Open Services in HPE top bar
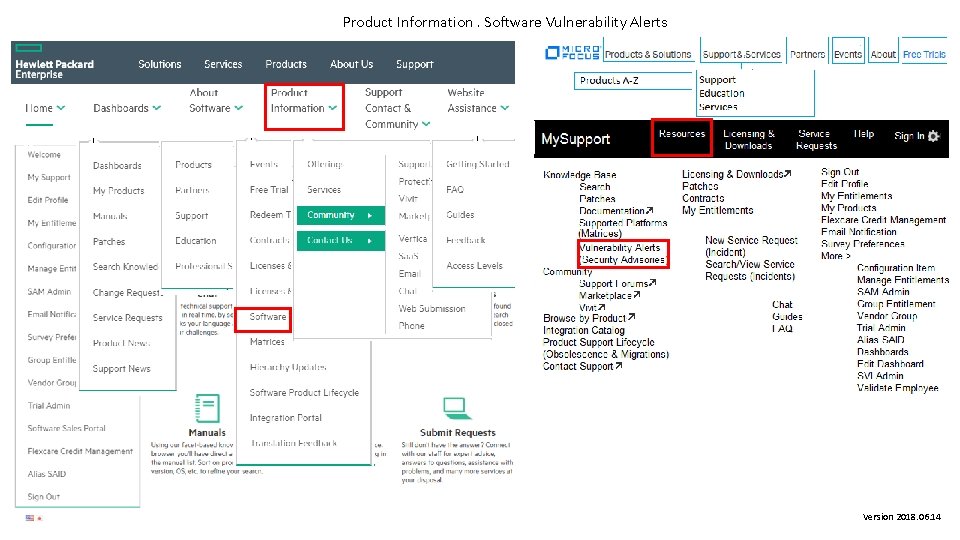The height and width of the screenshot is (540, 960). pyautogui.click(x=223, y=64)
